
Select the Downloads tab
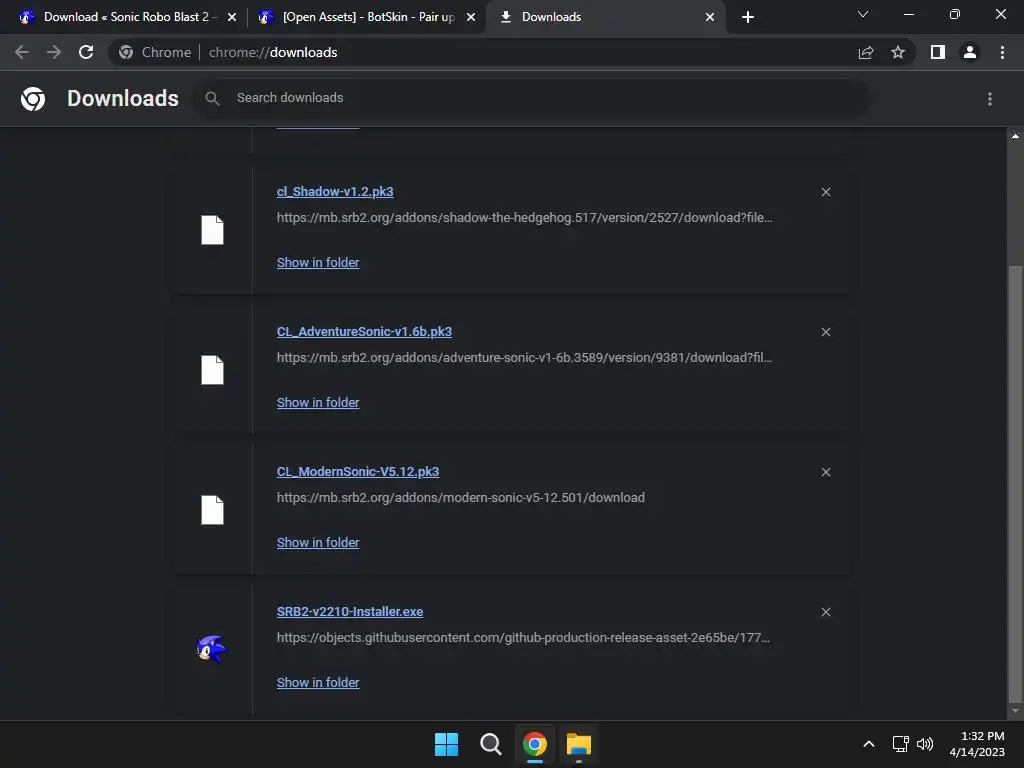pos(605,17)
